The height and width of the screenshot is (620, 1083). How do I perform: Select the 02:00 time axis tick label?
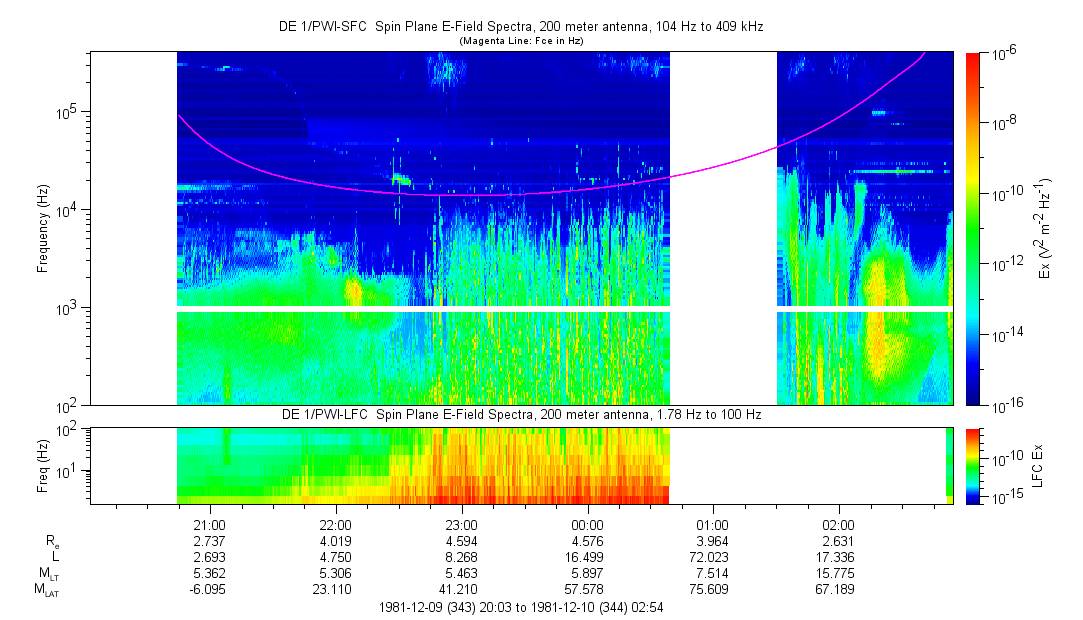pos(839,525)
